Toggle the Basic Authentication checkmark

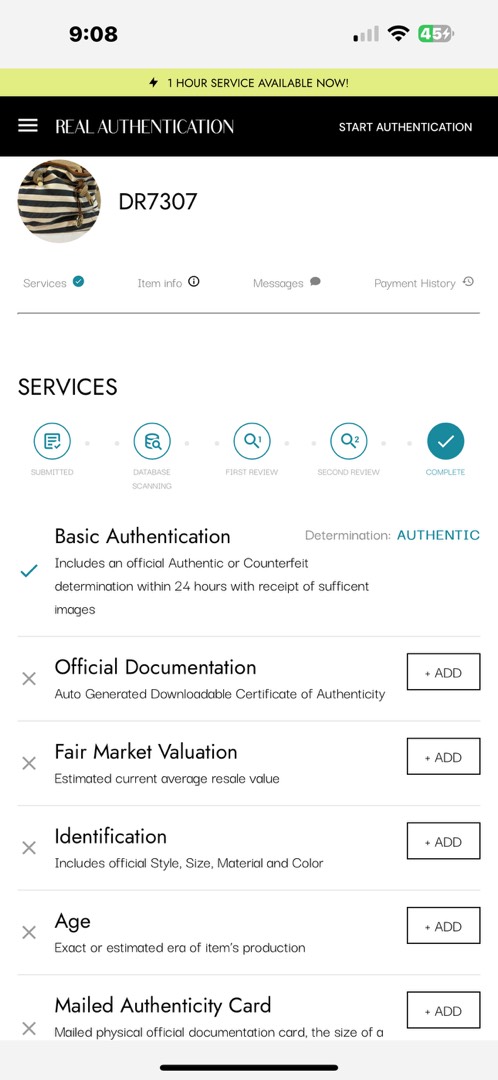29,571
